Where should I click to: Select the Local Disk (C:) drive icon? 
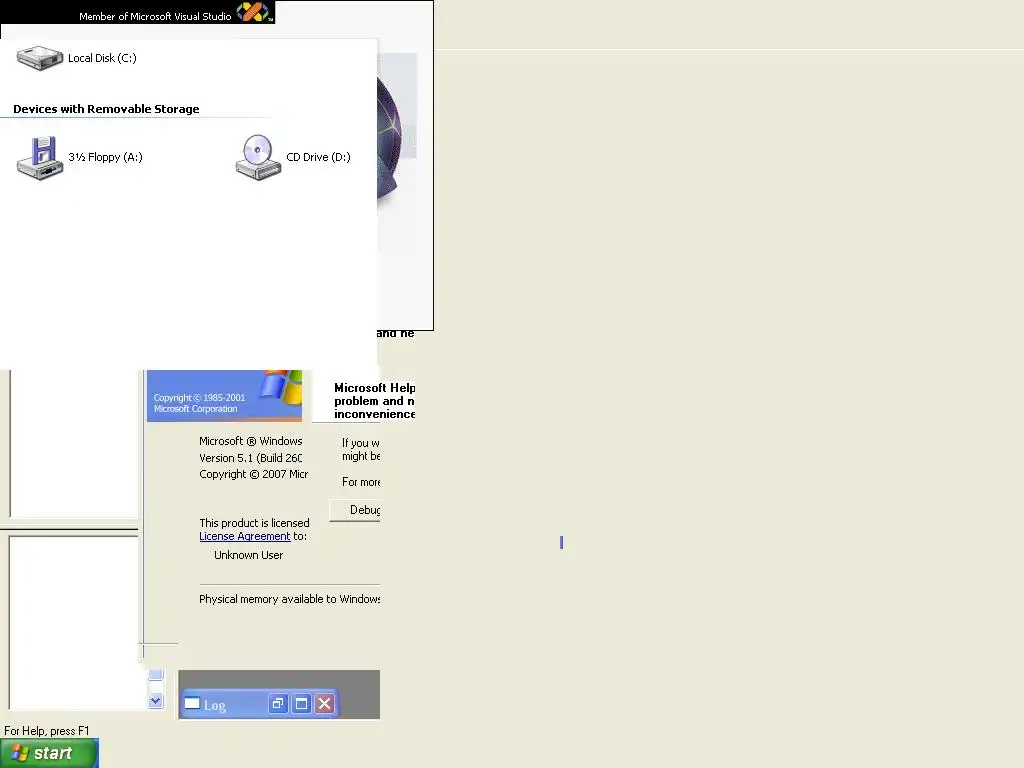point(40,57)
